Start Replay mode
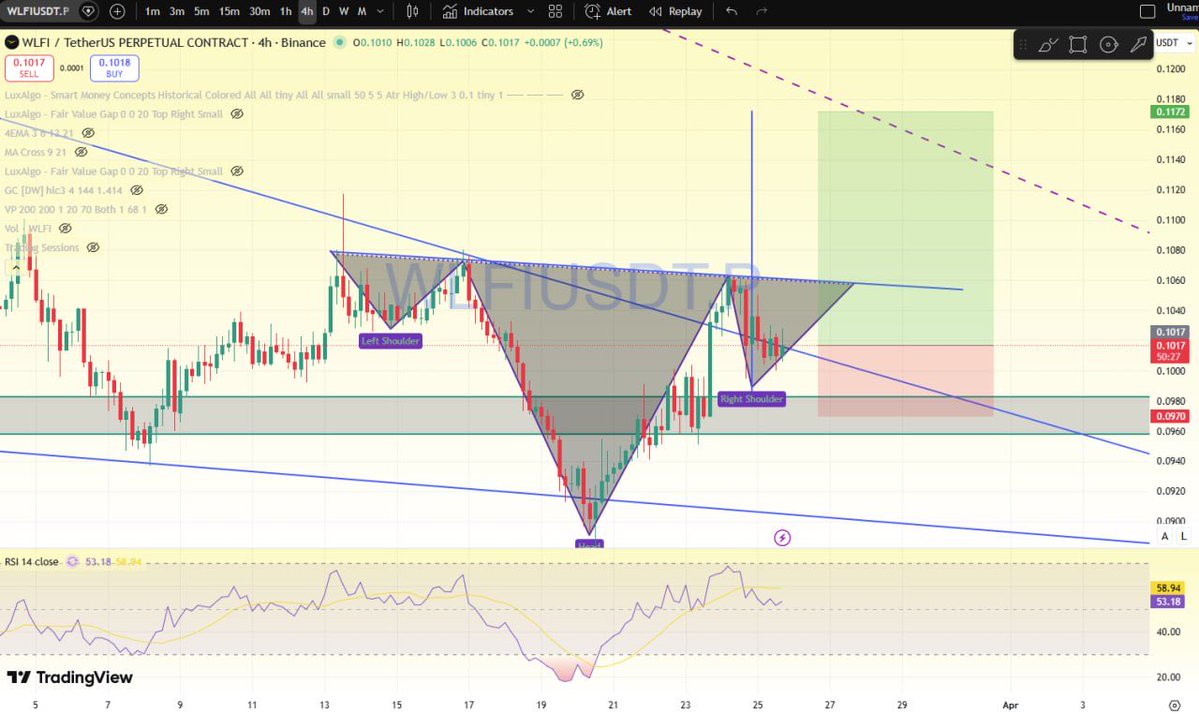This screenshot has width=1199, height=714. pyautogui.click(x=675, y=12)
